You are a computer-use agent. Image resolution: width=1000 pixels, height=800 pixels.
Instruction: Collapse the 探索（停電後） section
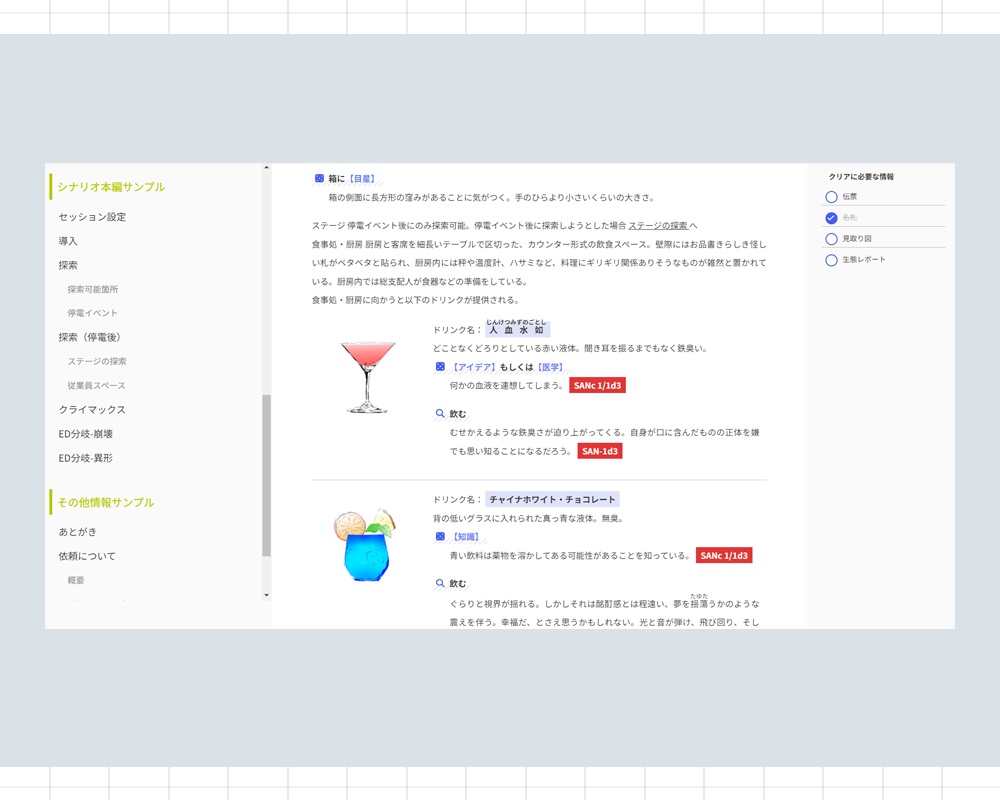pos(88,337)
